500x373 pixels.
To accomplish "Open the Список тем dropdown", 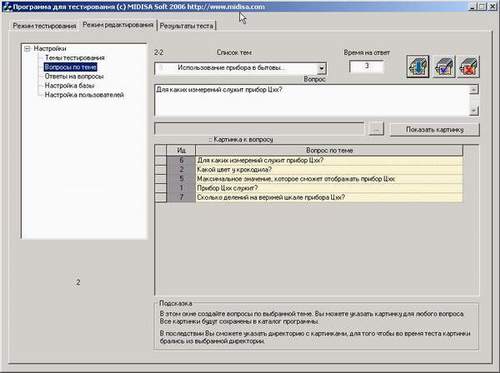I will pyautogui.click(x=321, y=68).
